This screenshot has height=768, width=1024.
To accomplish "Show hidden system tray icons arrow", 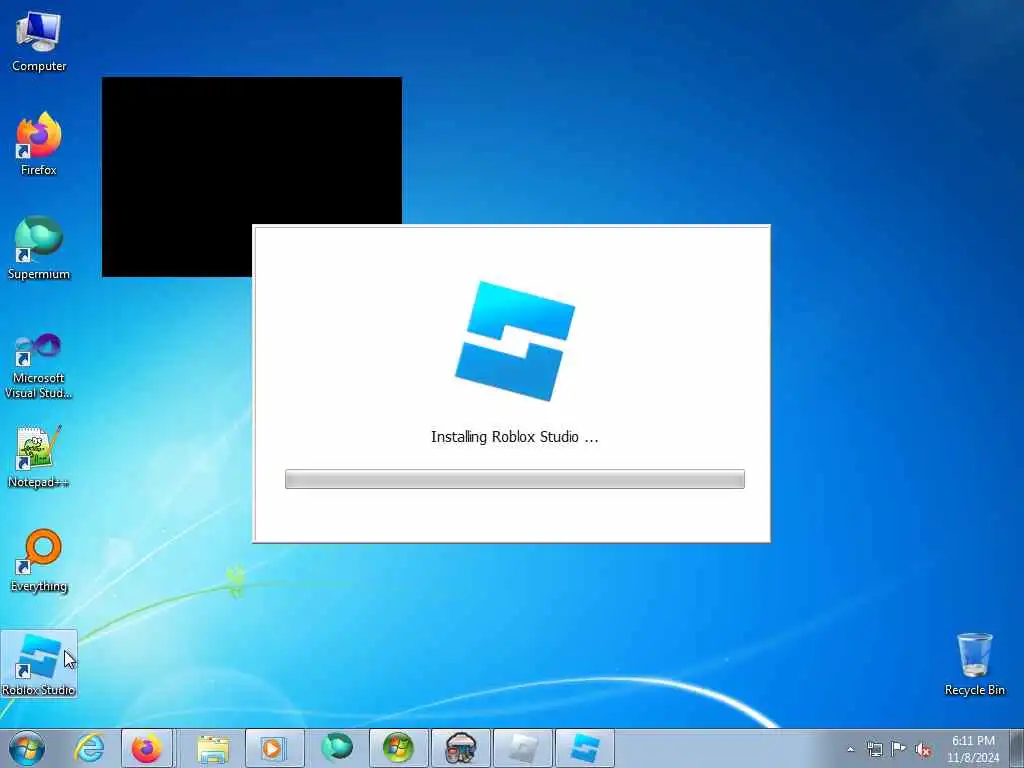I will point(850,749).
